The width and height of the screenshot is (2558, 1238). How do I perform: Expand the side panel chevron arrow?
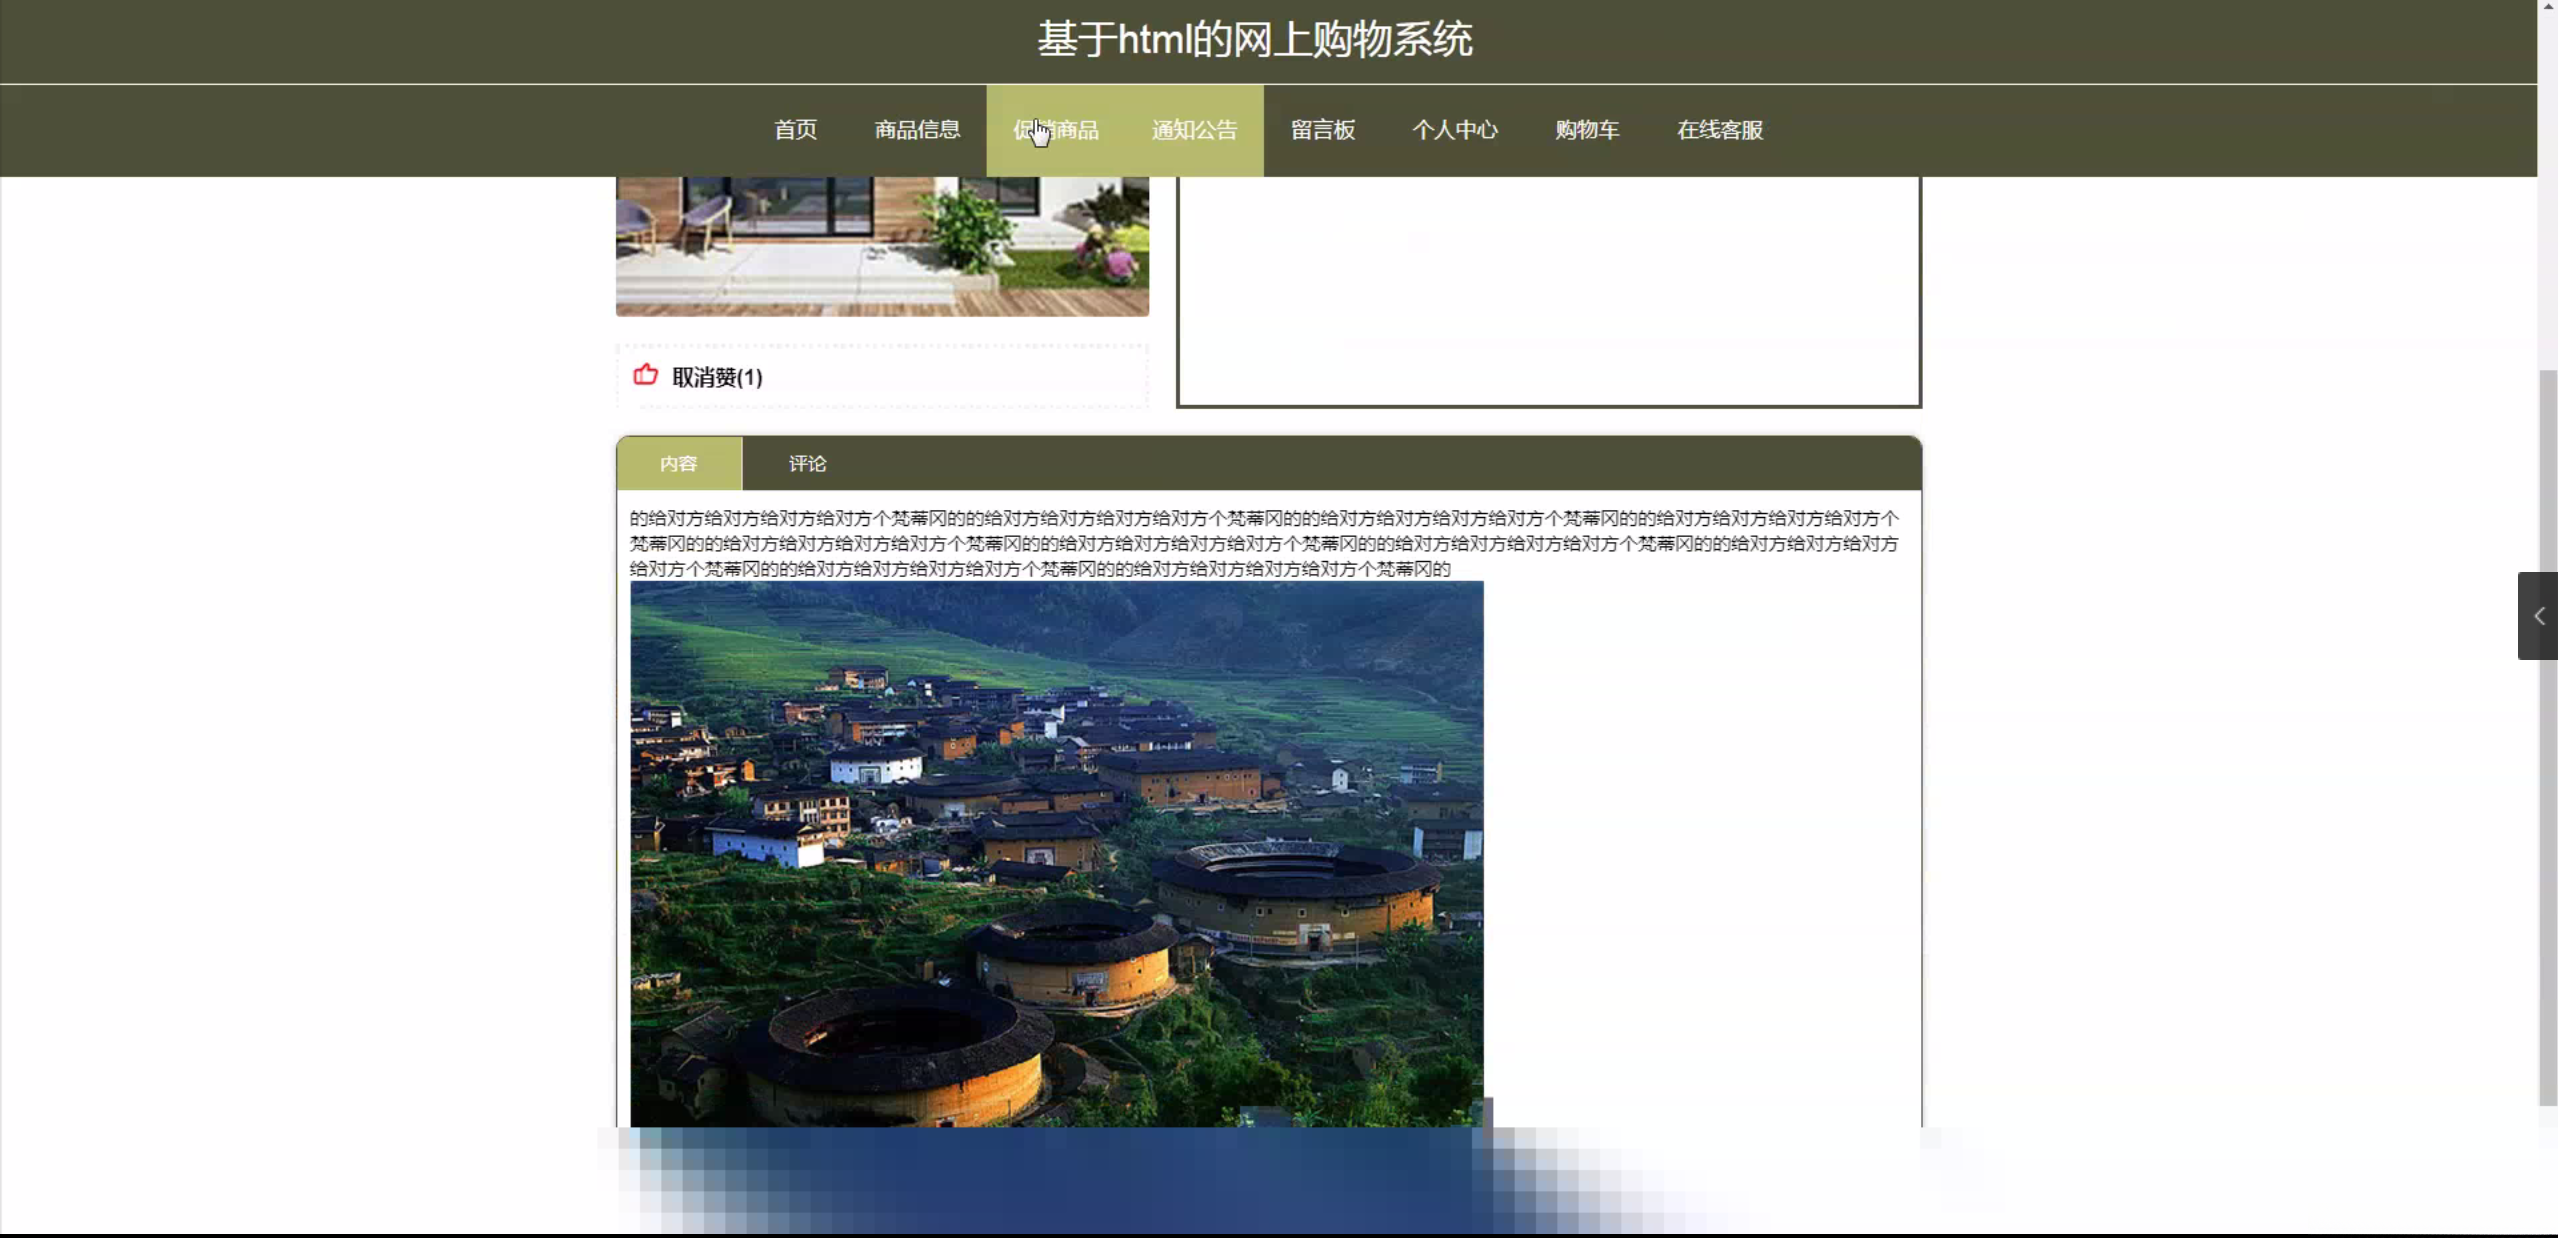click(x=2538, y=616)
